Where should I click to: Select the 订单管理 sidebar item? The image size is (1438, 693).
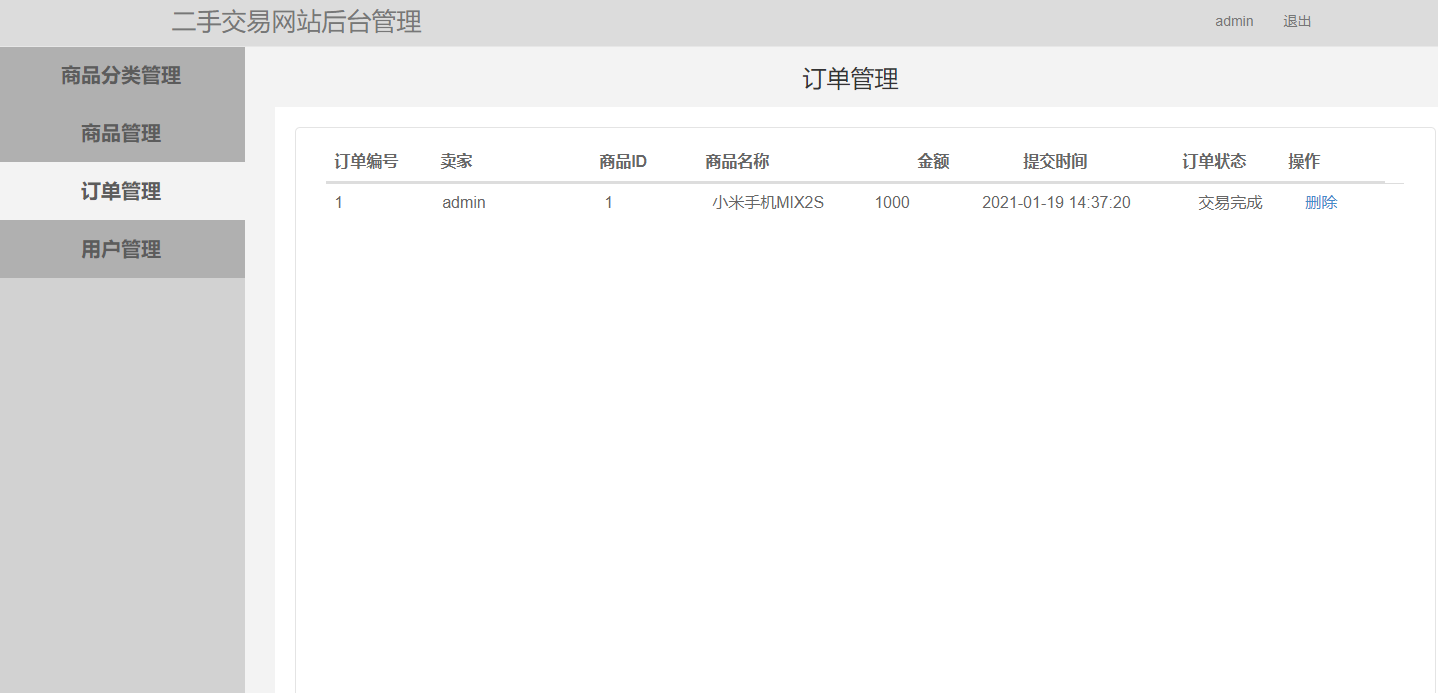(120, 191)
